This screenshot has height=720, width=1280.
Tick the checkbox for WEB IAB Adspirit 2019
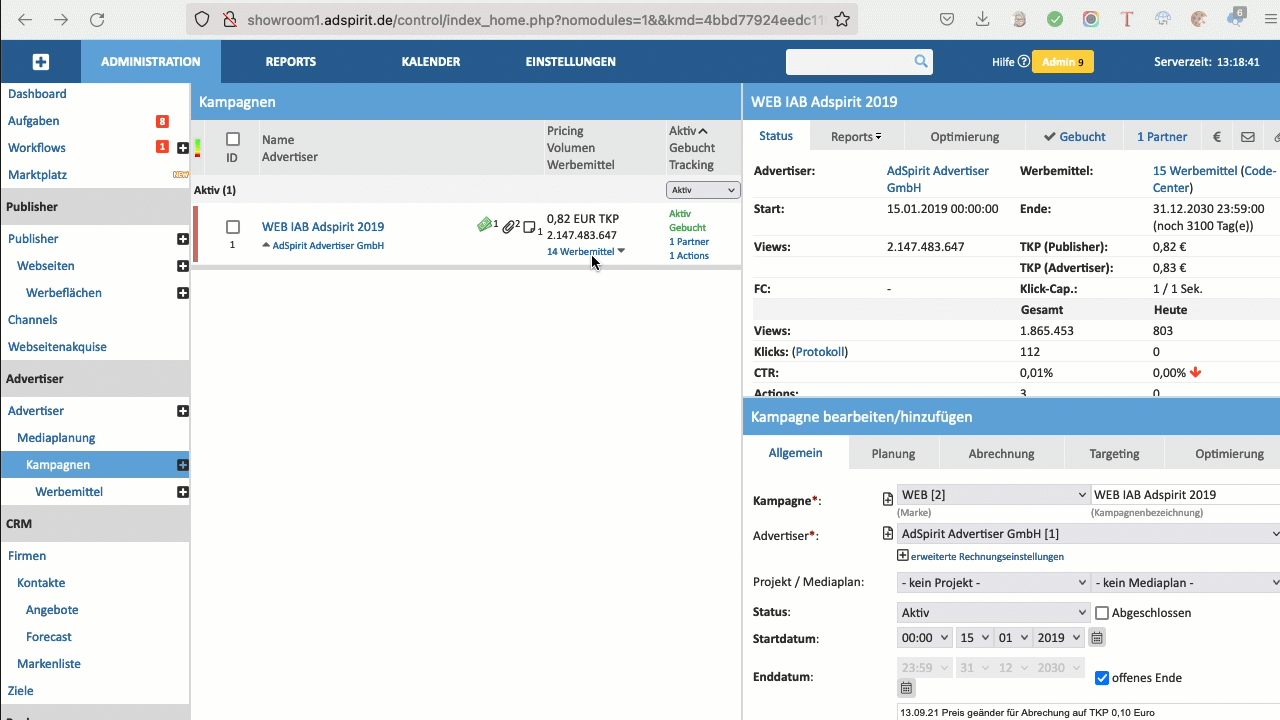pyautogui.click(x=233, y=227)
